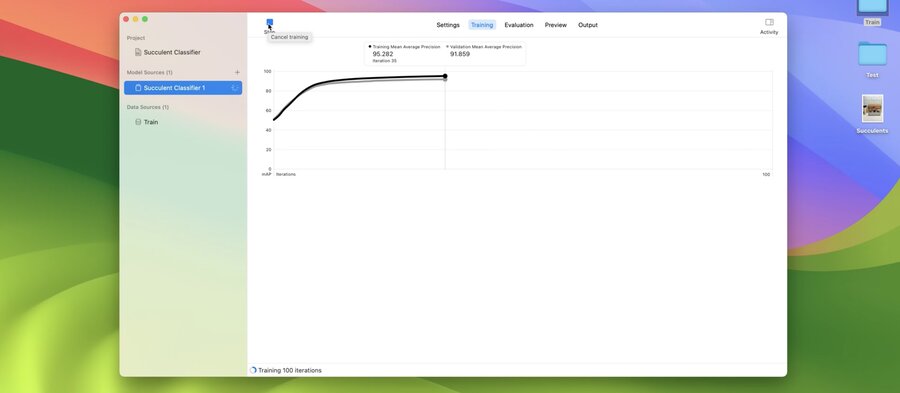Open the Activity panel icon
The height and width of the screenshot is (393, 900).
(x=769, y=22)
